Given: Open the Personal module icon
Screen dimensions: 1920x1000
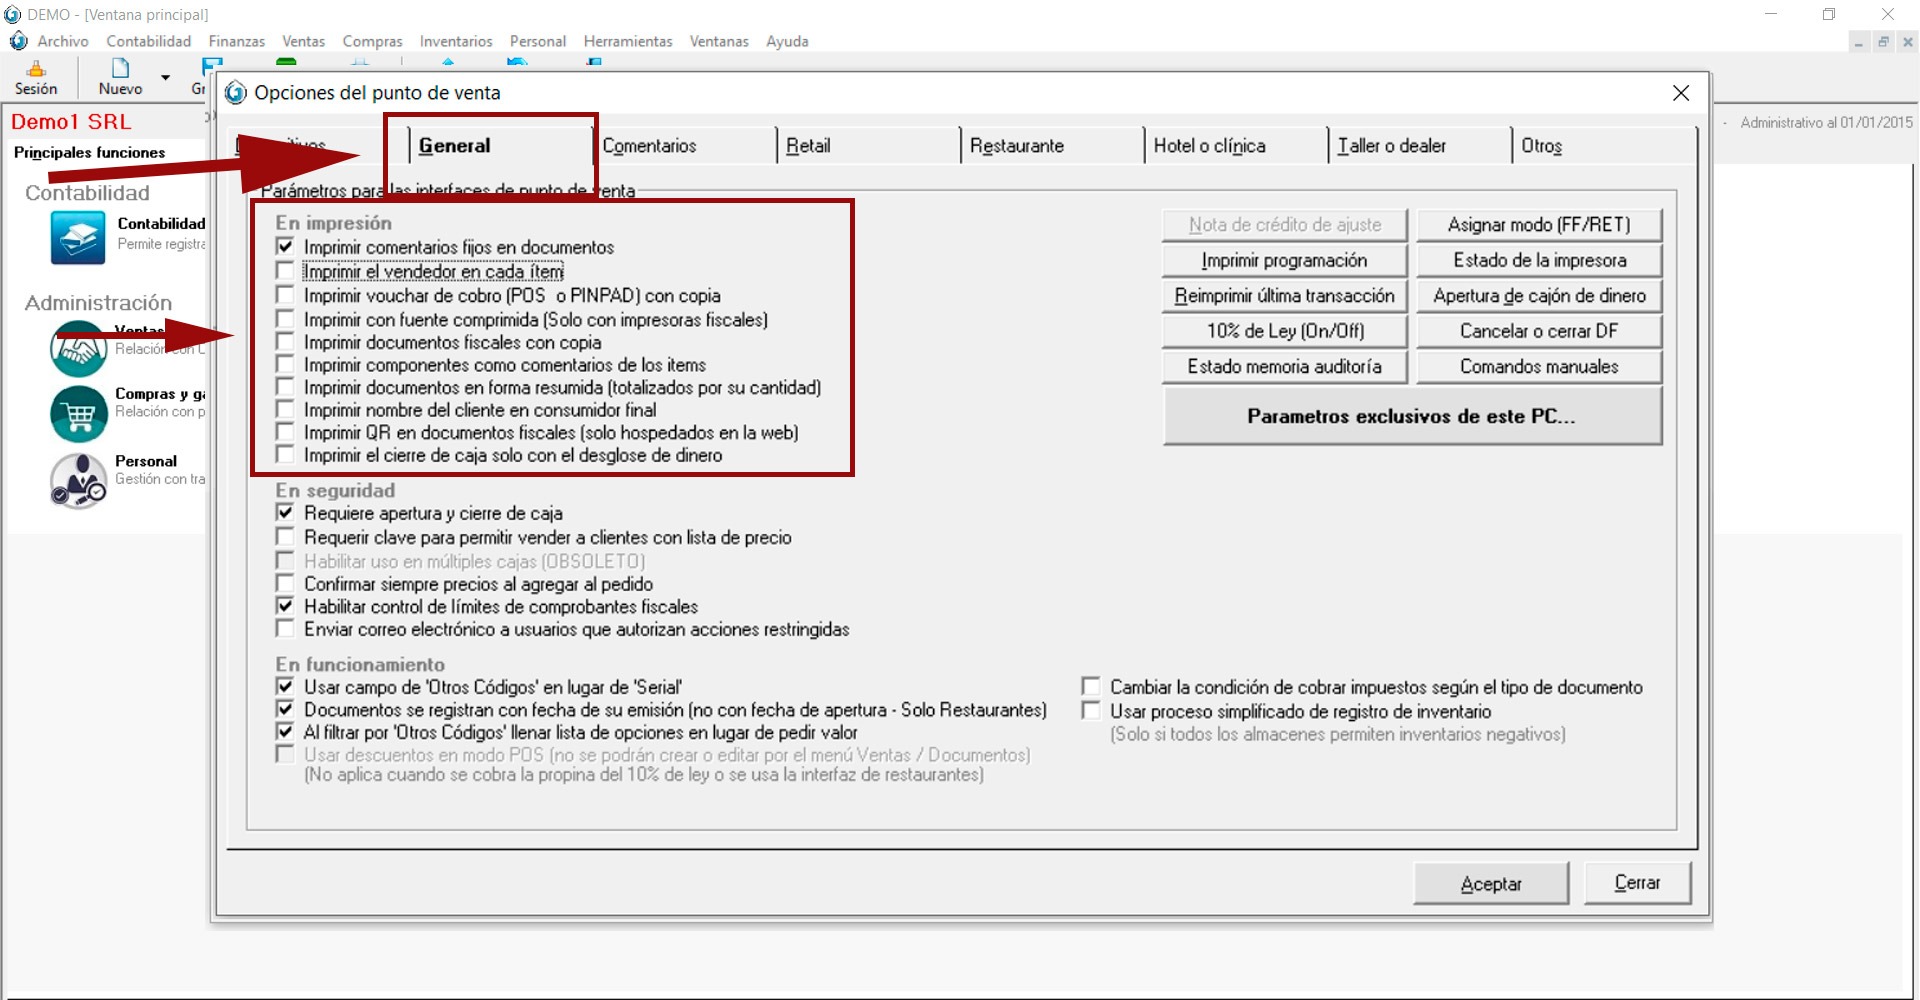Looking at the screenshot, I should (x=78, y=480).
